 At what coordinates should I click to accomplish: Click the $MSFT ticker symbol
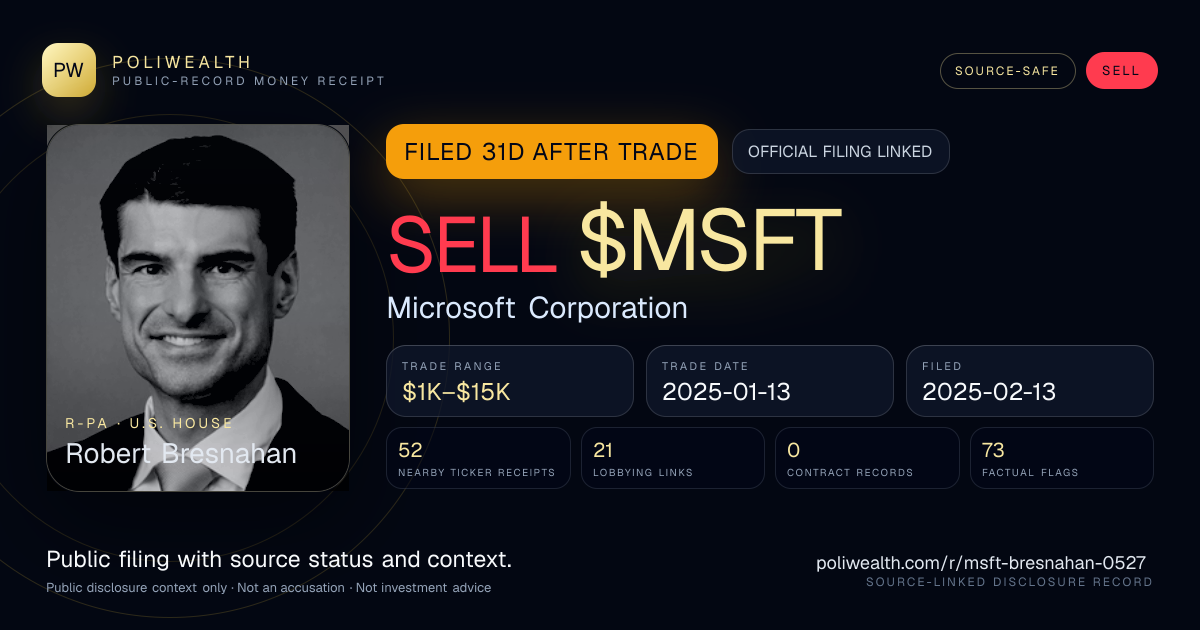pos(710,240)
